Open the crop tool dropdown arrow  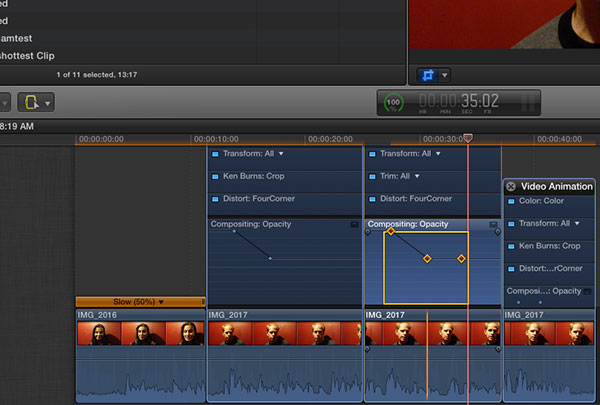pyautogui.click(x=445, y=75)
